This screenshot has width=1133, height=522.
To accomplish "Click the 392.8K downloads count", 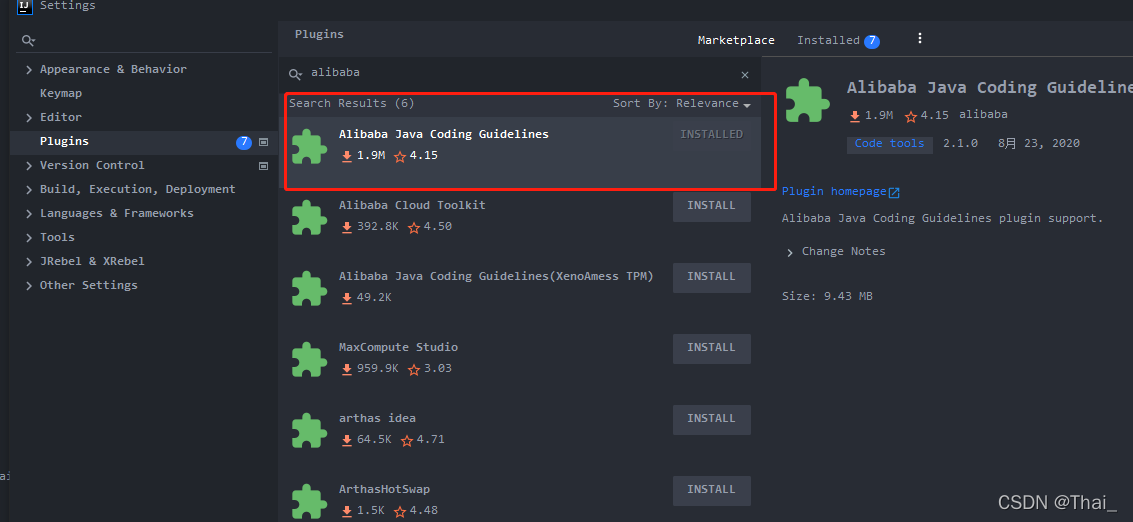I will [x=378, y=226].
